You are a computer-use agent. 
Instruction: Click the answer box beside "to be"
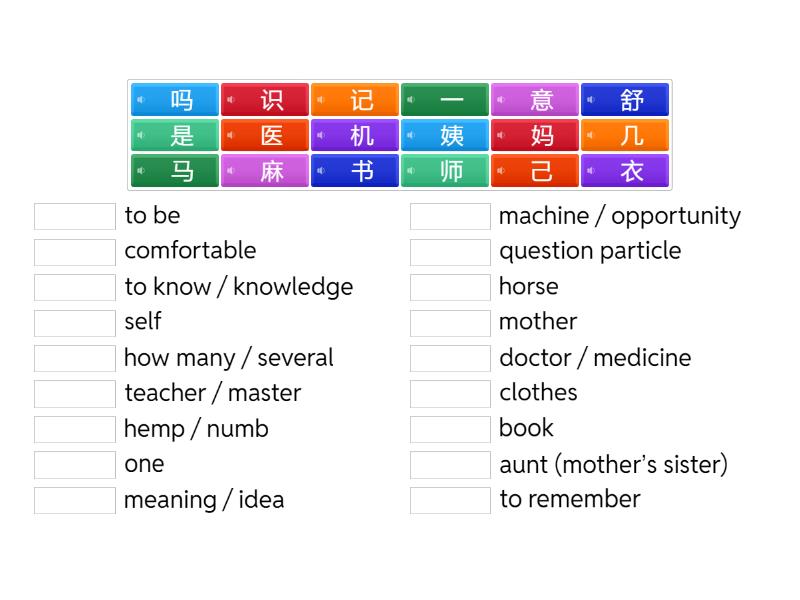coord(75,216)
